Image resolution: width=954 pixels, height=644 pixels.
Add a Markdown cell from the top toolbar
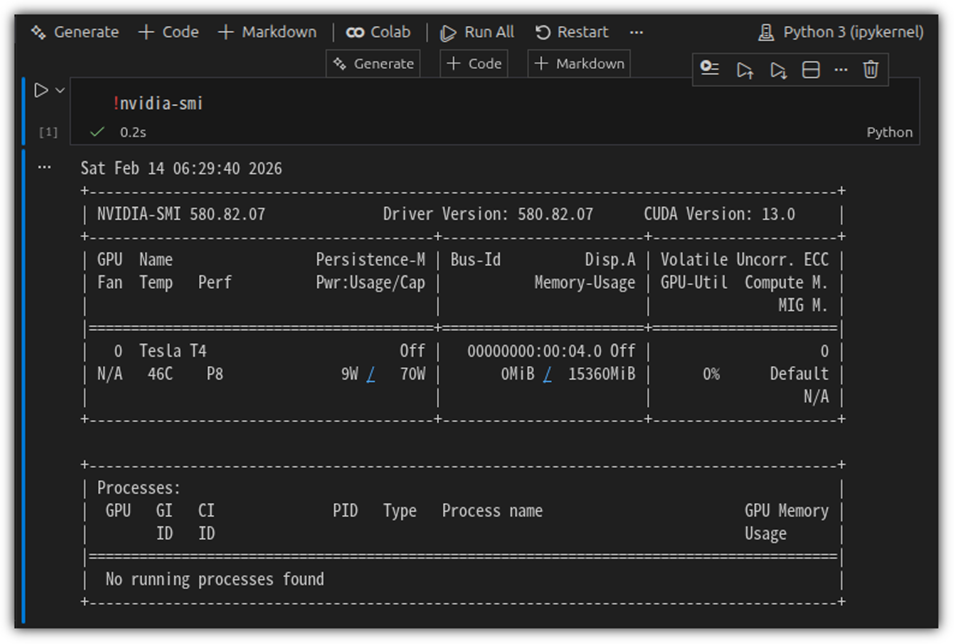tap(267, 32)
